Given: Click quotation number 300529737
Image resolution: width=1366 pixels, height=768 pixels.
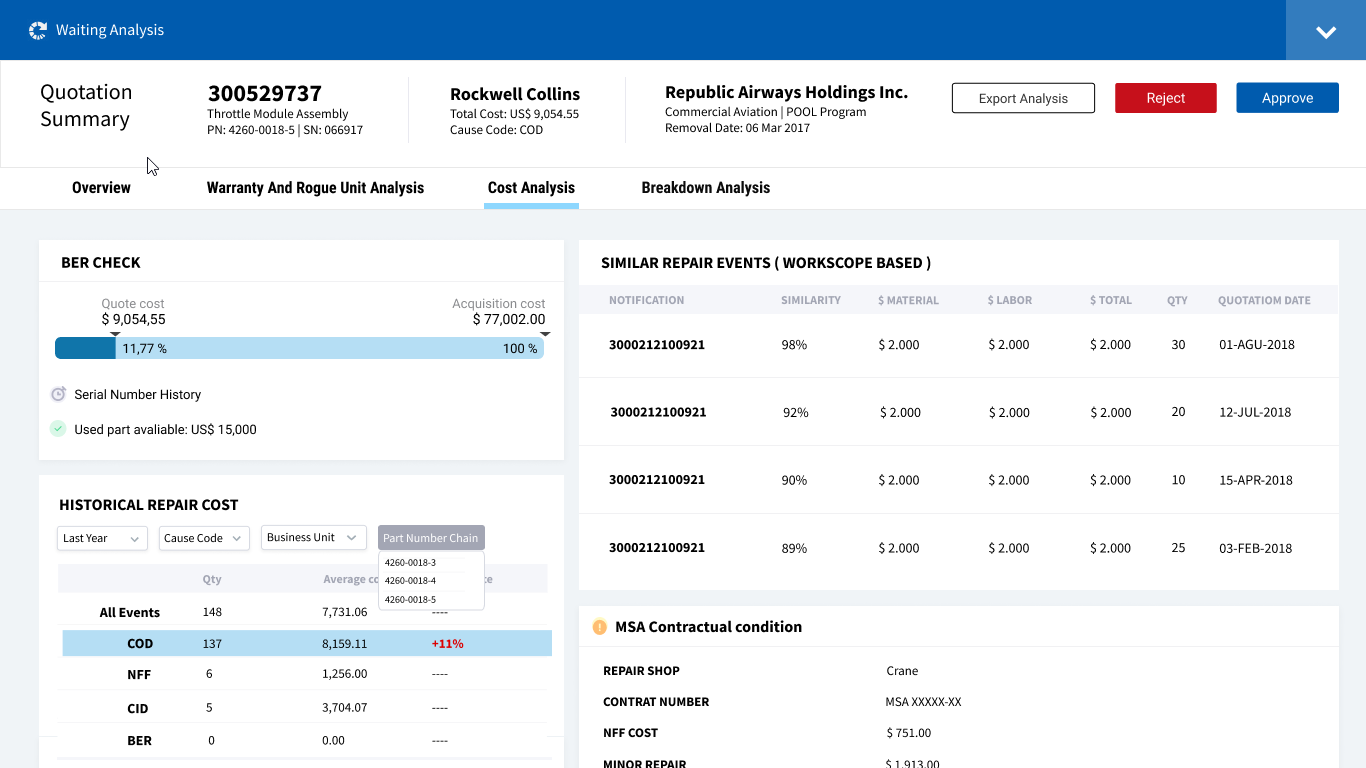Looking at the screenshot, I should click(265, 94).
